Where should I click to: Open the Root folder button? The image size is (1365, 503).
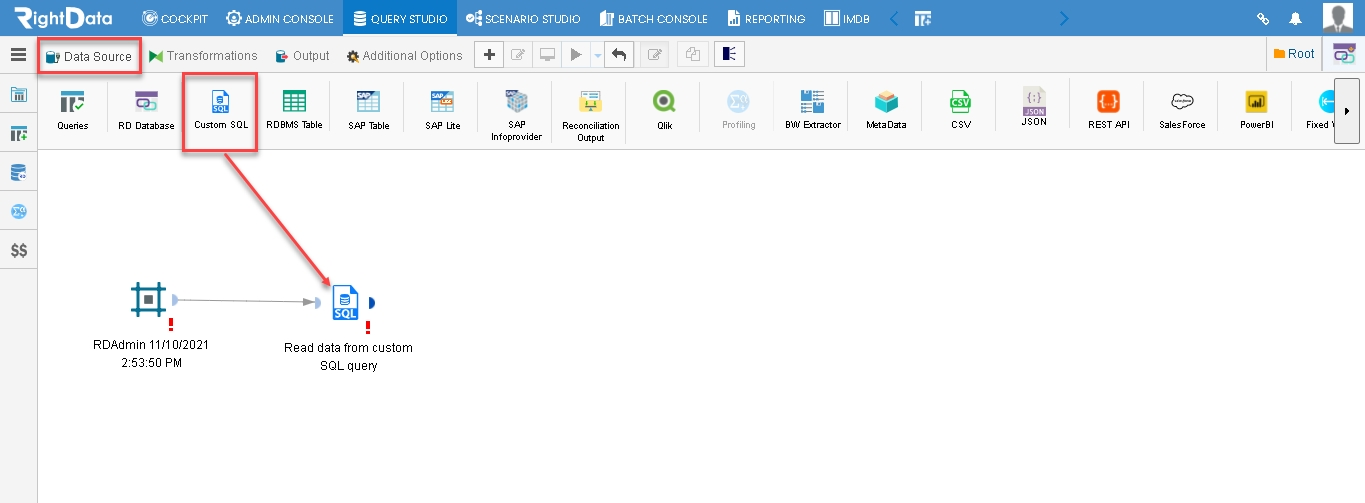[1294, 54]
